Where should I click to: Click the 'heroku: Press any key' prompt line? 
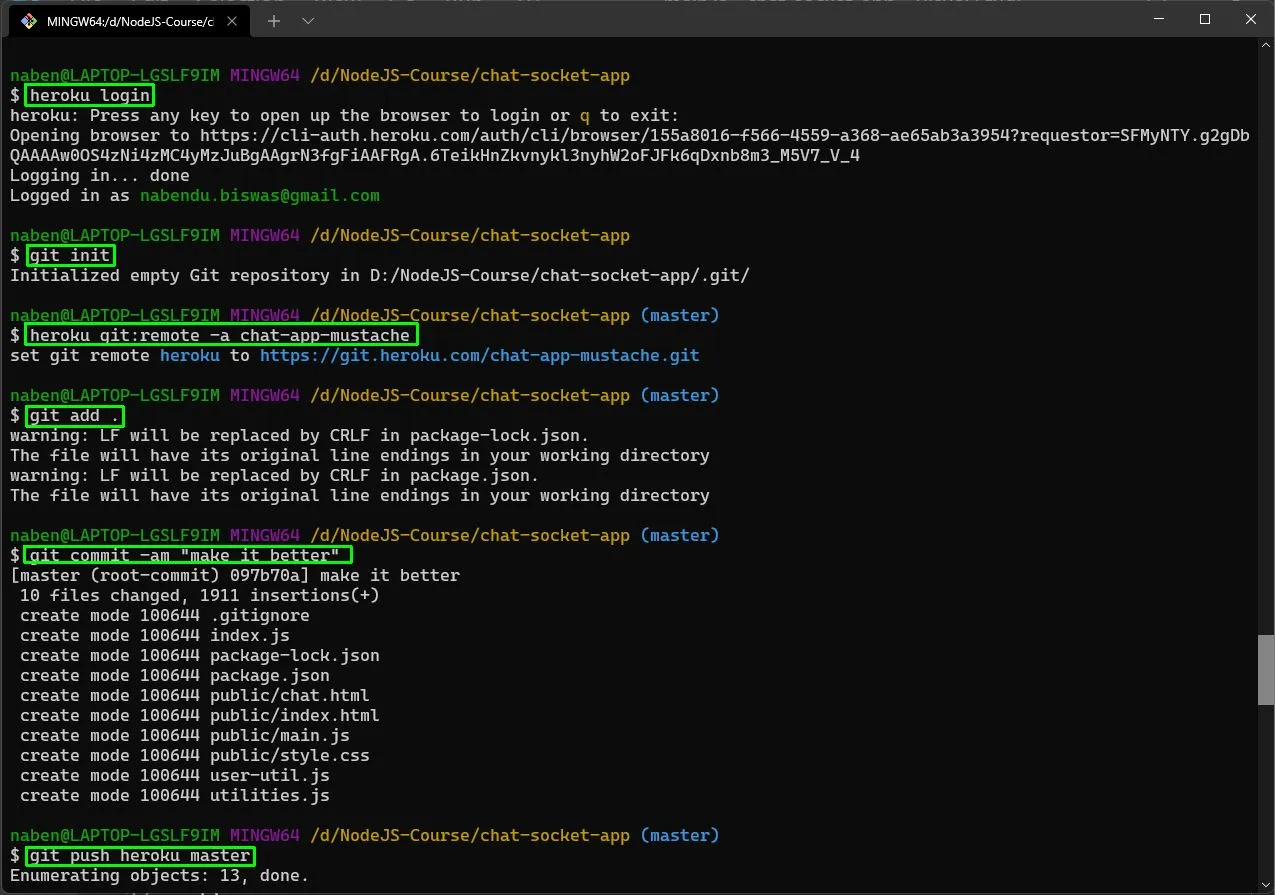(345, 116)
